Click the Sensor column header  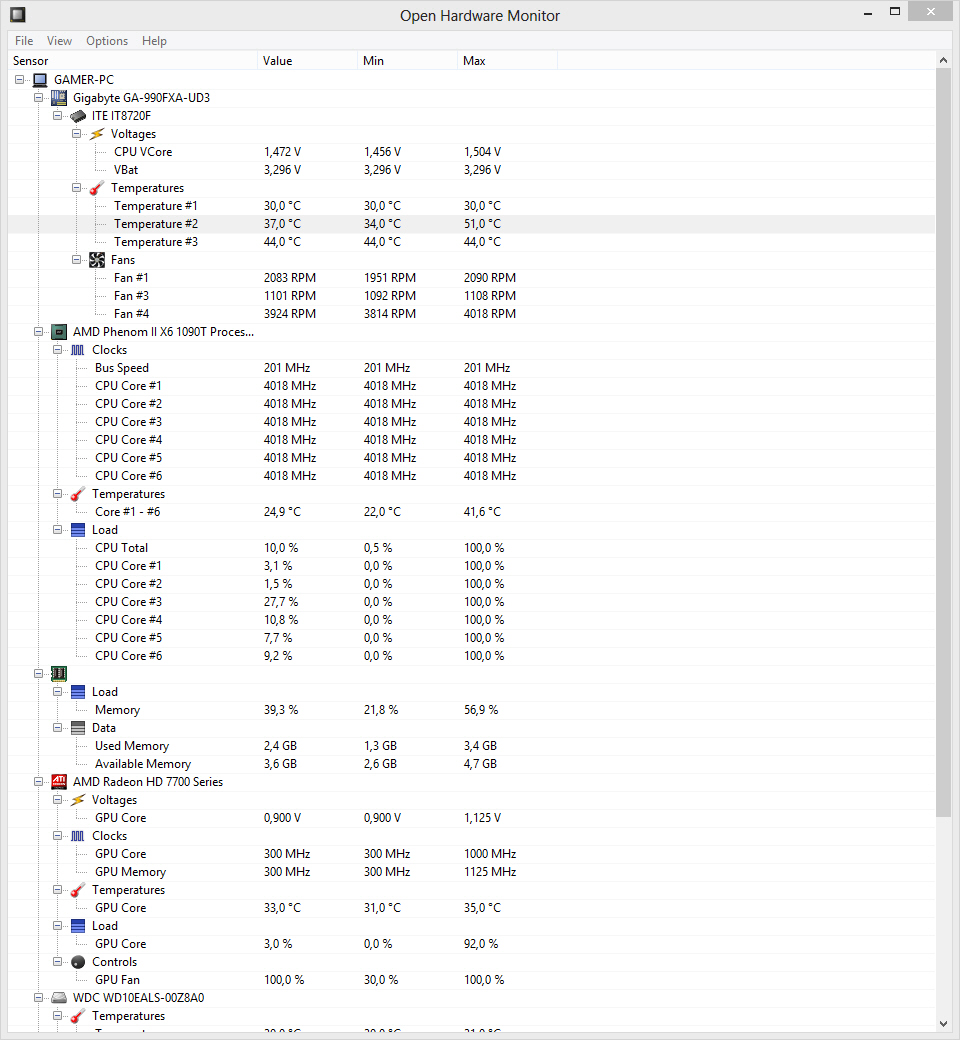(x=133, y=60)
